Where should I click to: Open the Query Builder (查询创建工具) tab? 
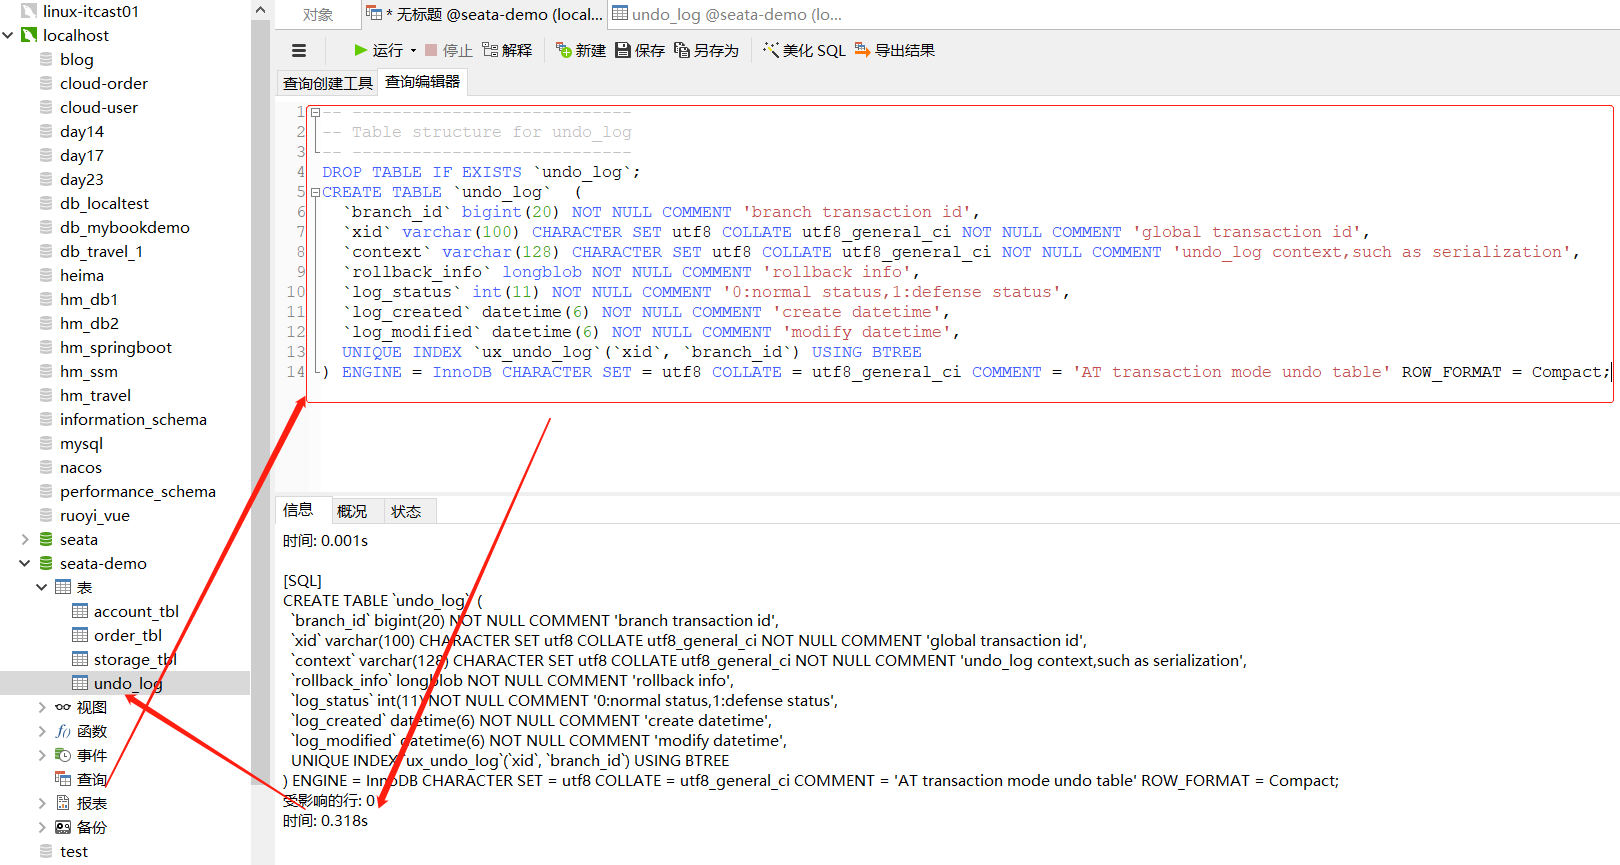click(328, 83)
